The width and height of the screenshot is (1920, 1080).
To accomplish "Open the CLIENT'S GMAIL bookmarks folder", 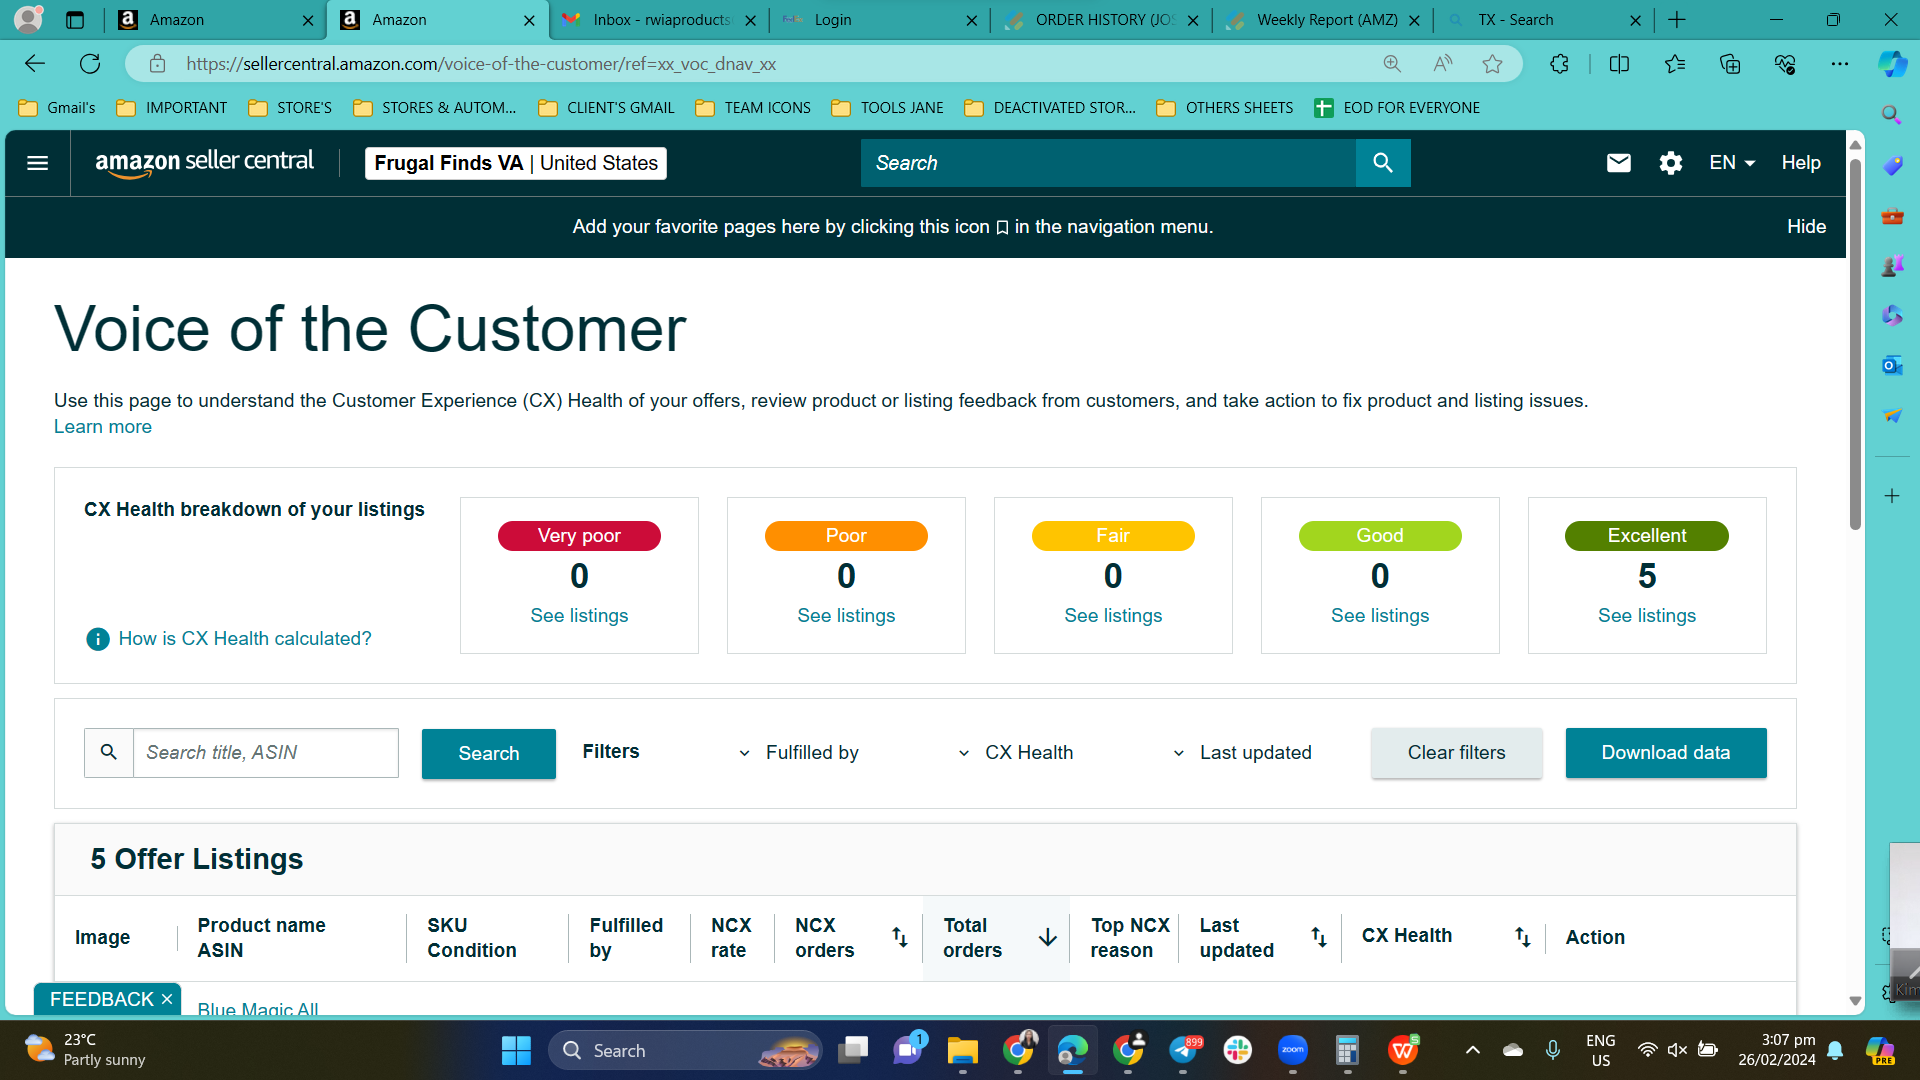I will click(x=606, y=108).
